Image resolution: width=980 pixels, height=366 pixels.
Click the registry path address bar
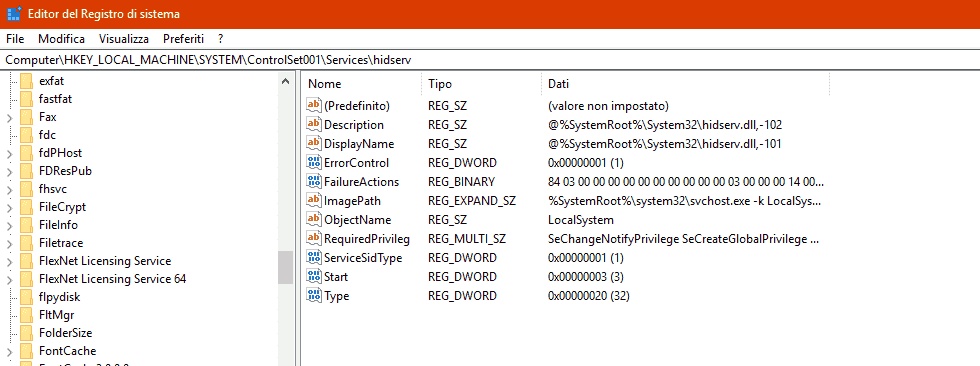[x=490, y=60]
